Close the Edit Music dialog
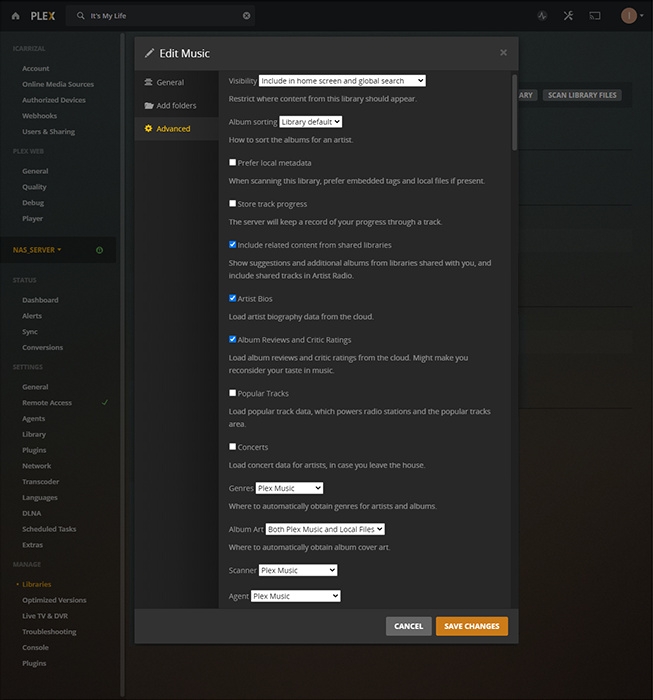The width and height of the screenshot is (653, 700). [503, 53]
